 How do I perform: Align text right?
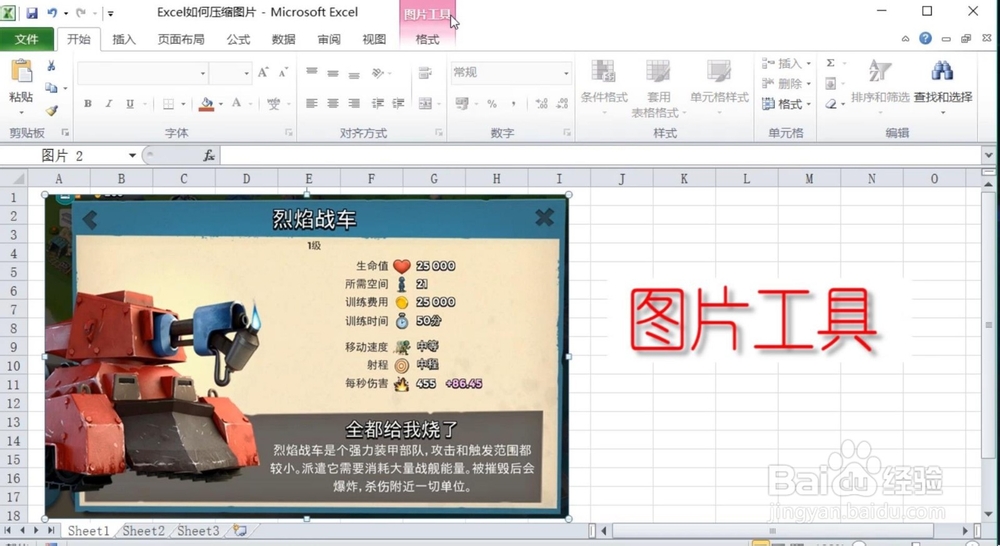354,103
